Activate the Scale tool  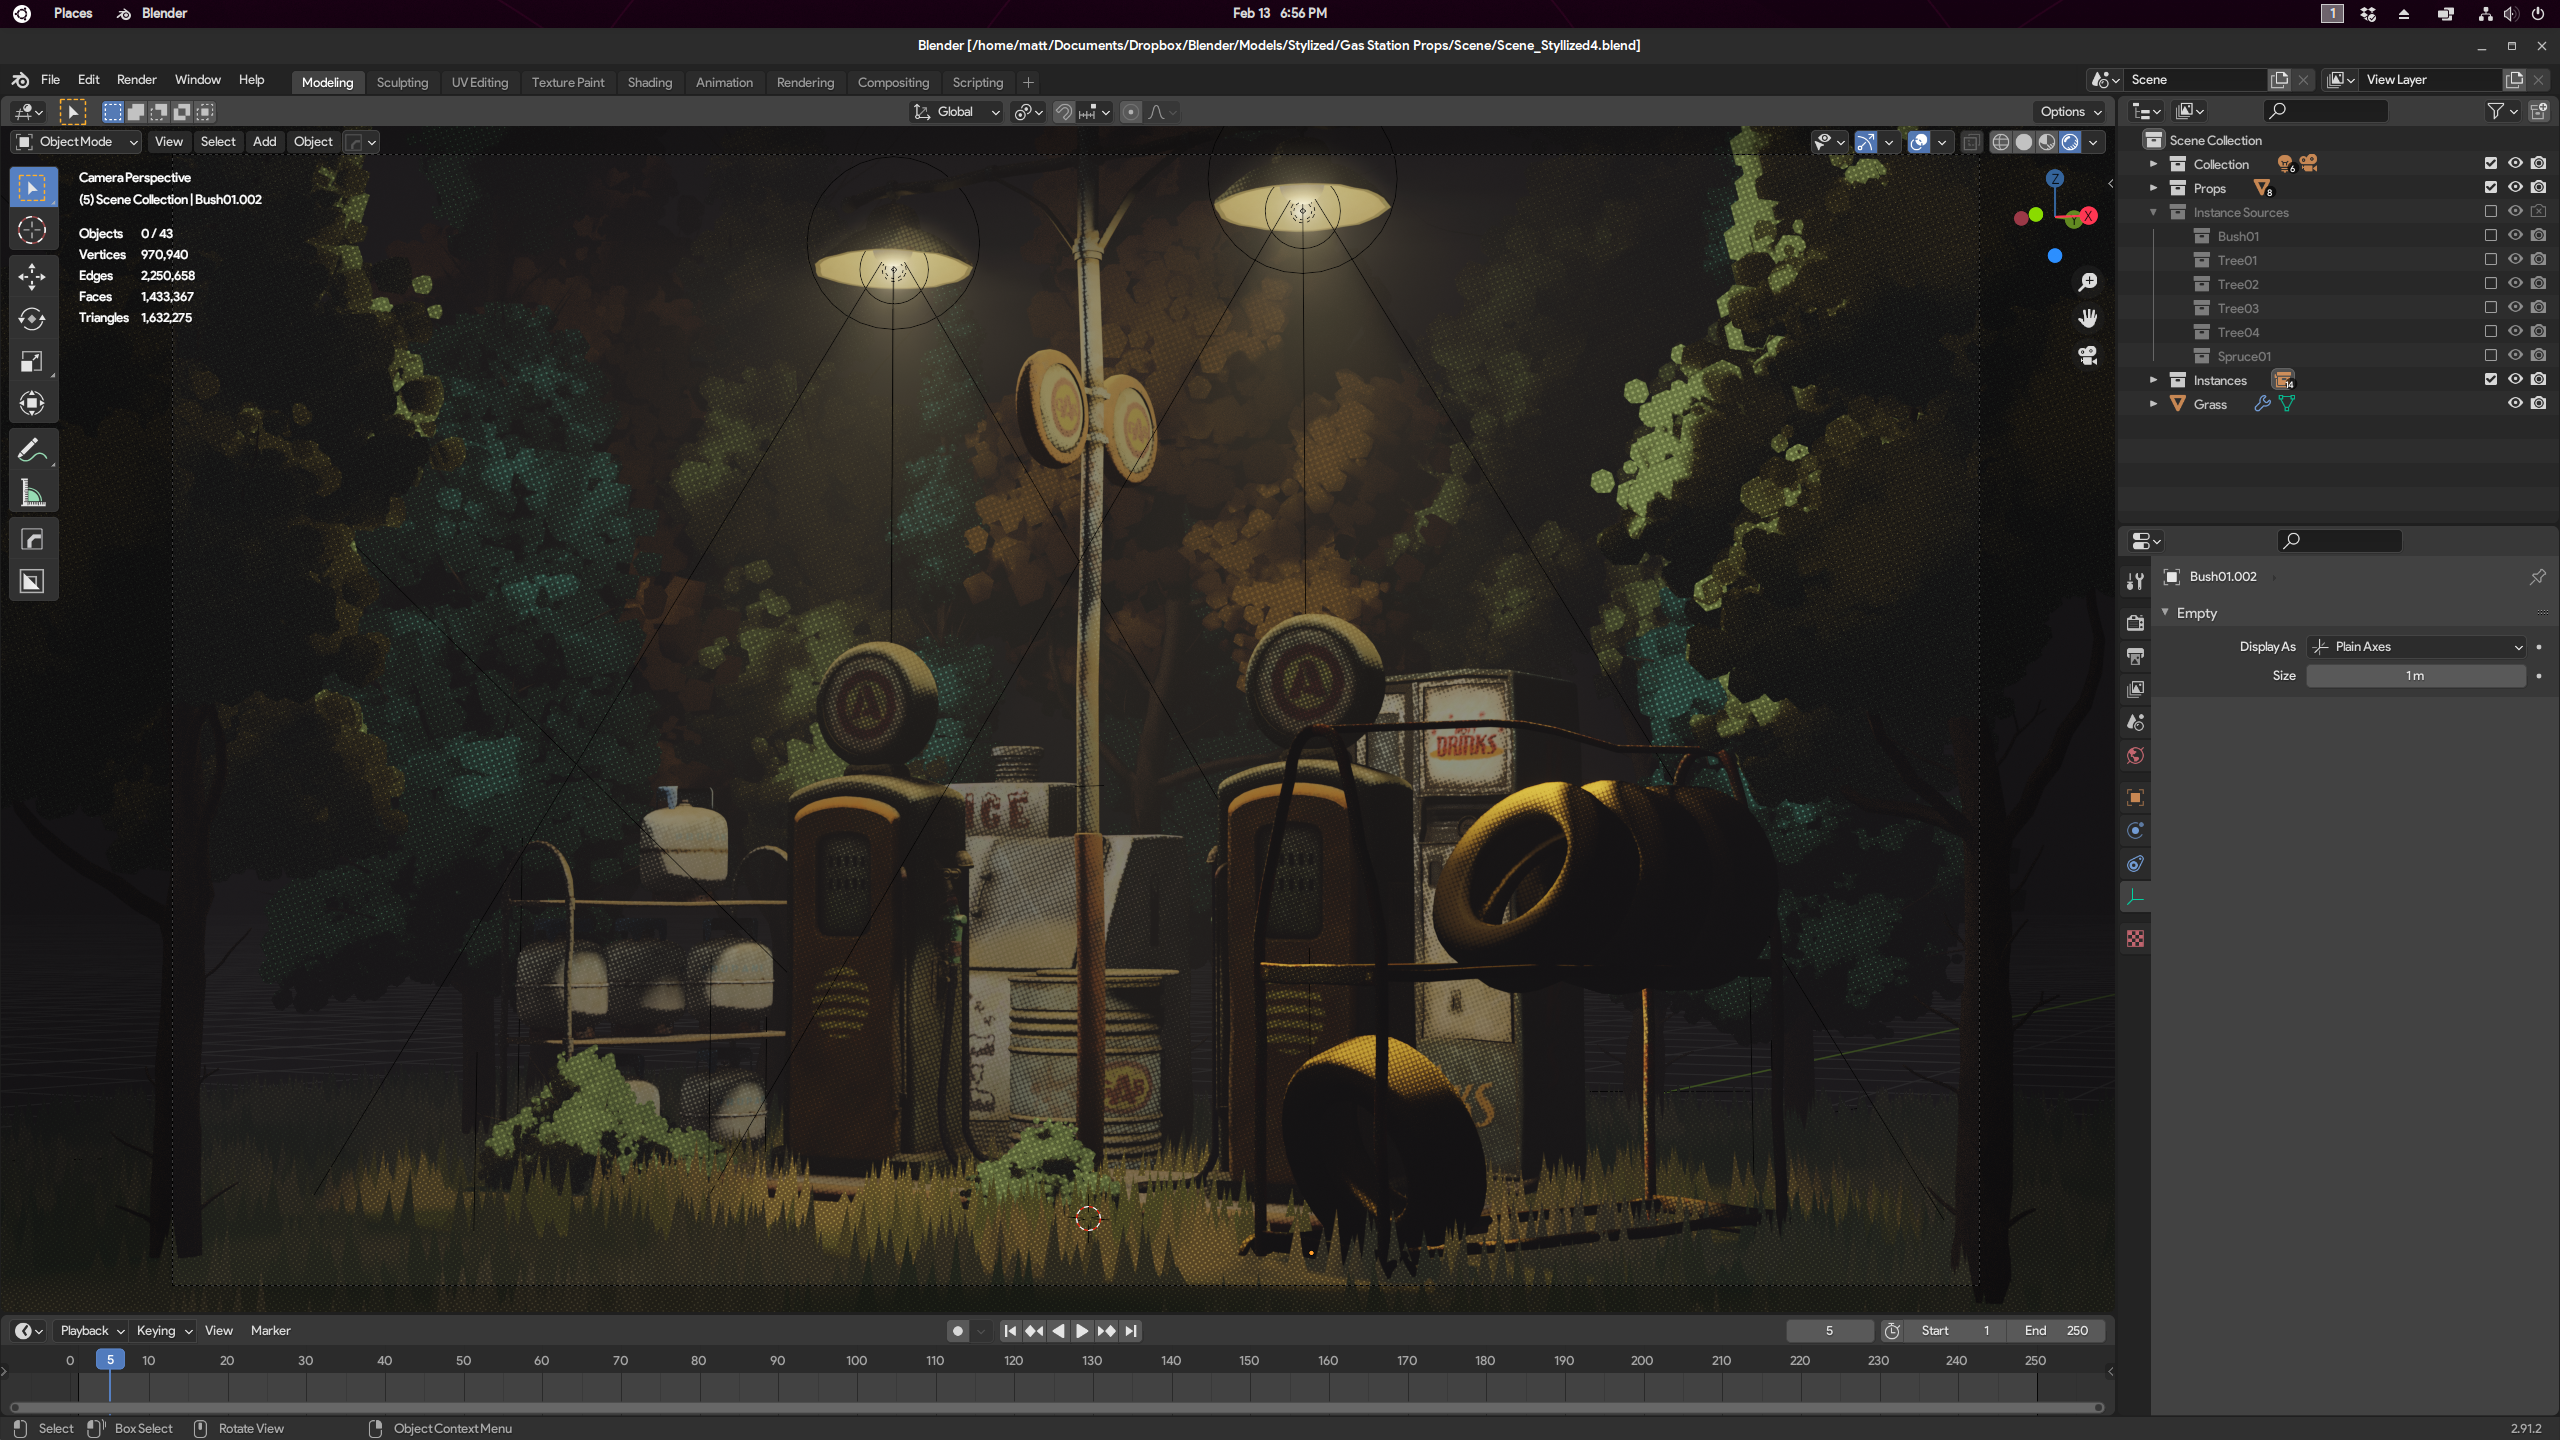tap(32, 361)
